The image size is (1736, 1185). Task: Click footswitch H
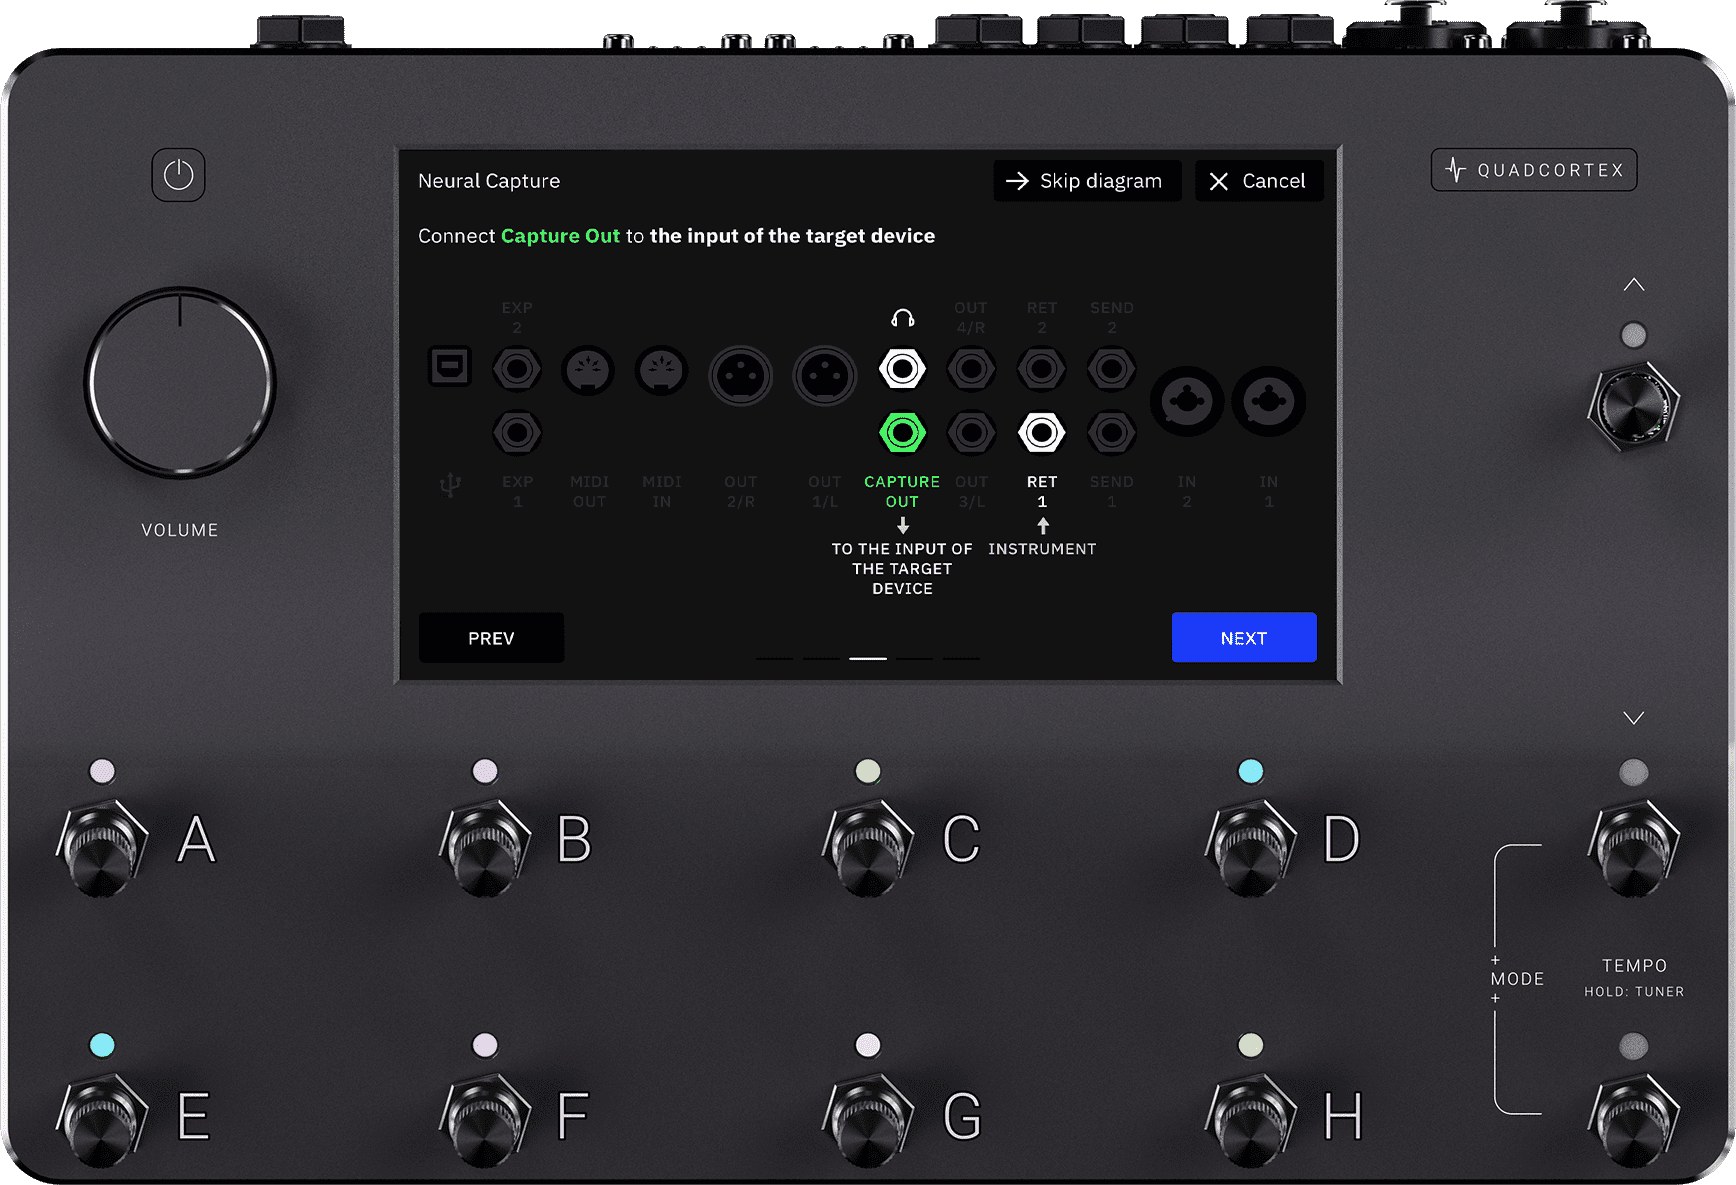tap(1251, 1121)
